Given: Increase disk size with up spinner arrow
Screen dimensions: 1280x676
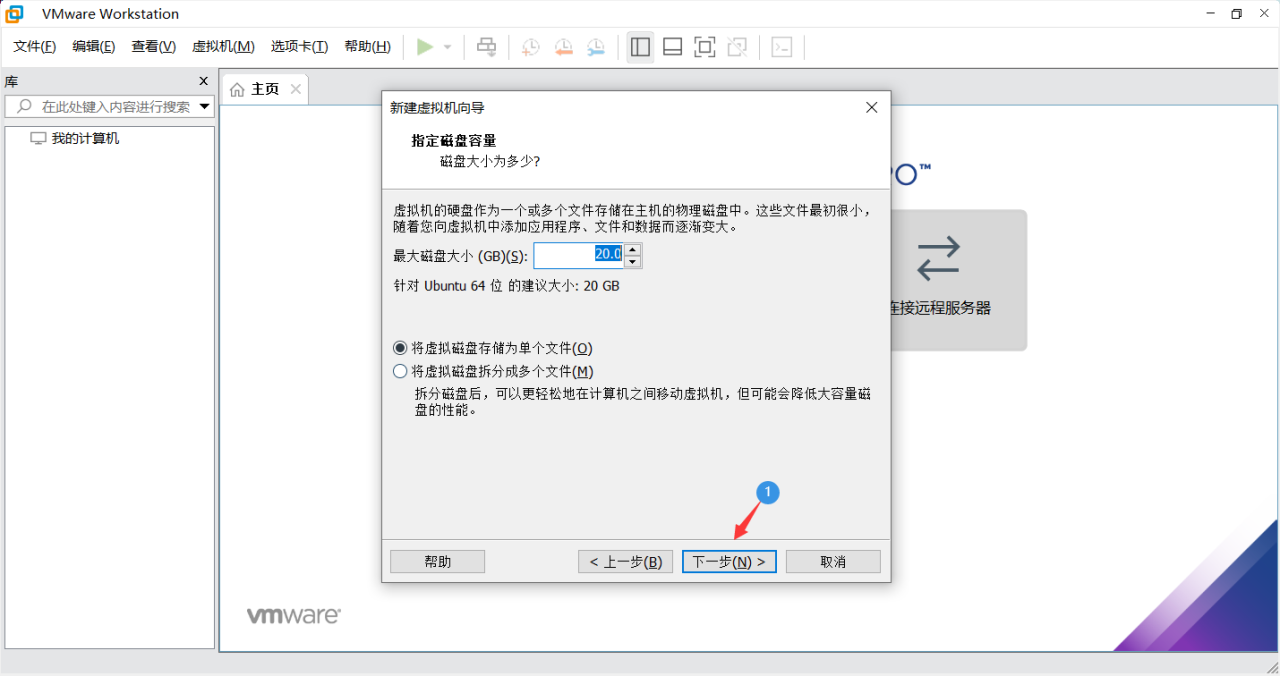Looking at the screenshot, I should [632, 249].
